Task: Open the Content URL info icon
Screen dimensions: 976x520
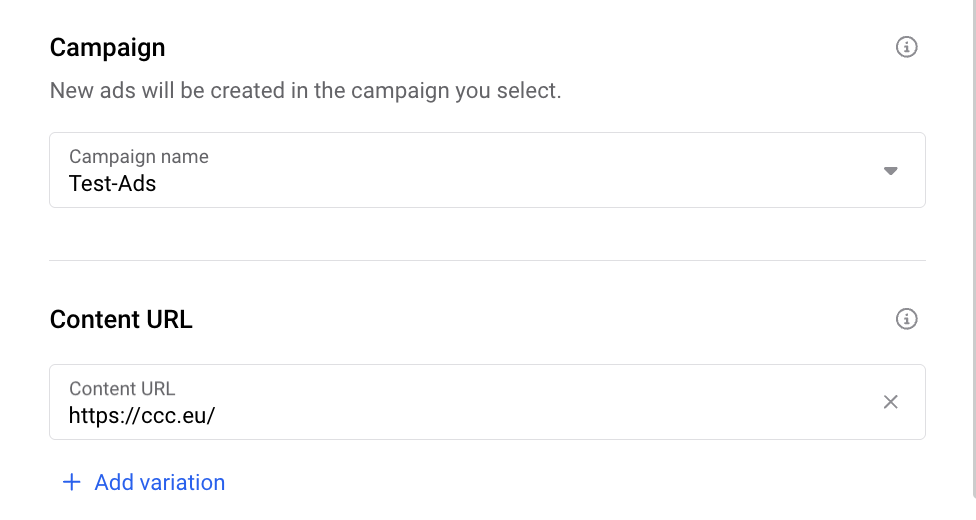Action: 906,319
